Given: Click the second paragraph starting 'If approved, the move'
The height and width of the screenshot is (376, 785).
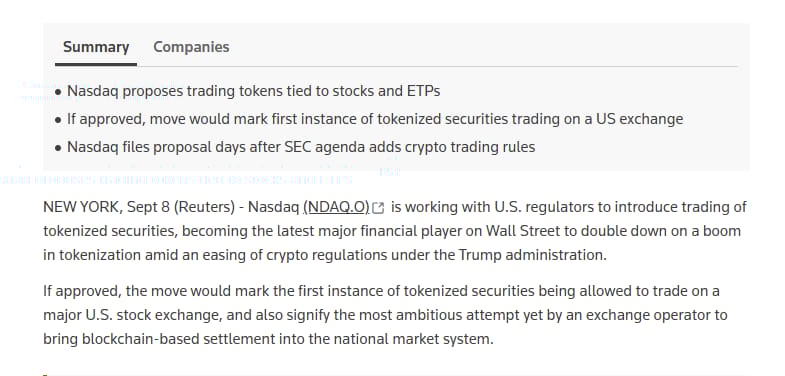Looking at the screenshot, I should click(385, 315).
